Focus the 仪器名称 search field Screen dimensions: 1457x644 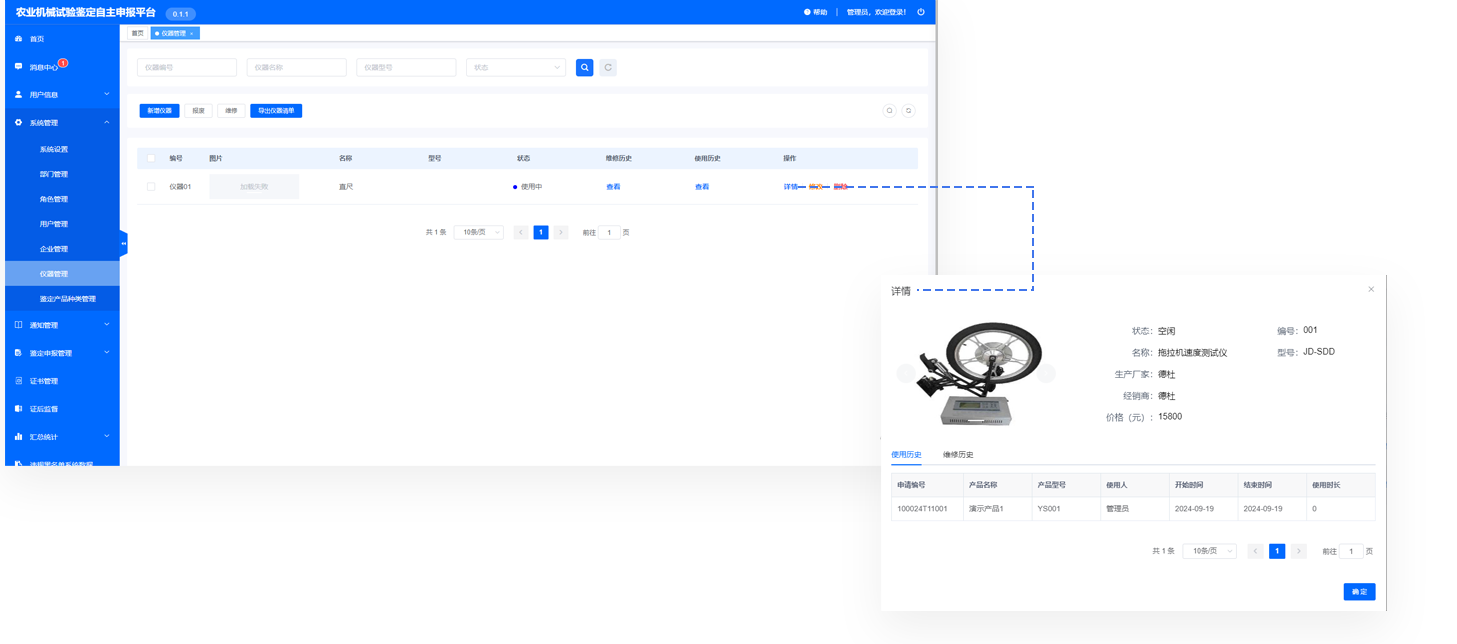pos(296,67)
